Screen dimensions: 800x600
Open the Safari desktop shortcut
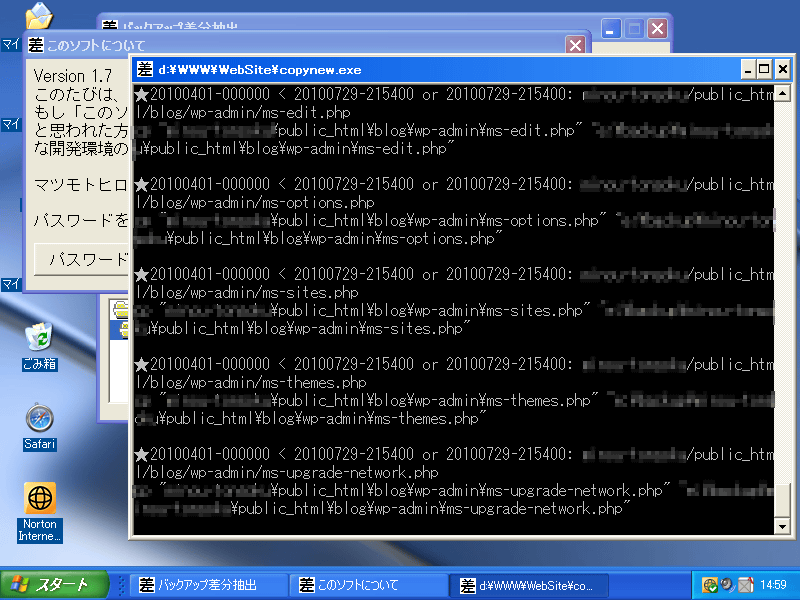tap(39, 427)
